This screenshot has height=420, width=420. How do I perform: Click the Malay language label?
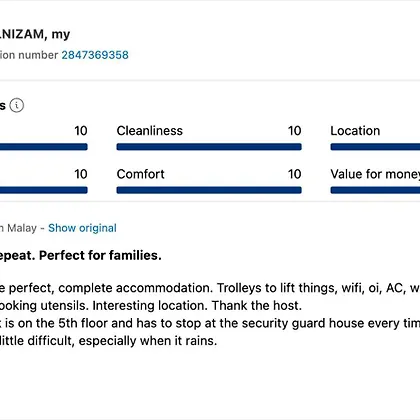[x=22, y=228]
